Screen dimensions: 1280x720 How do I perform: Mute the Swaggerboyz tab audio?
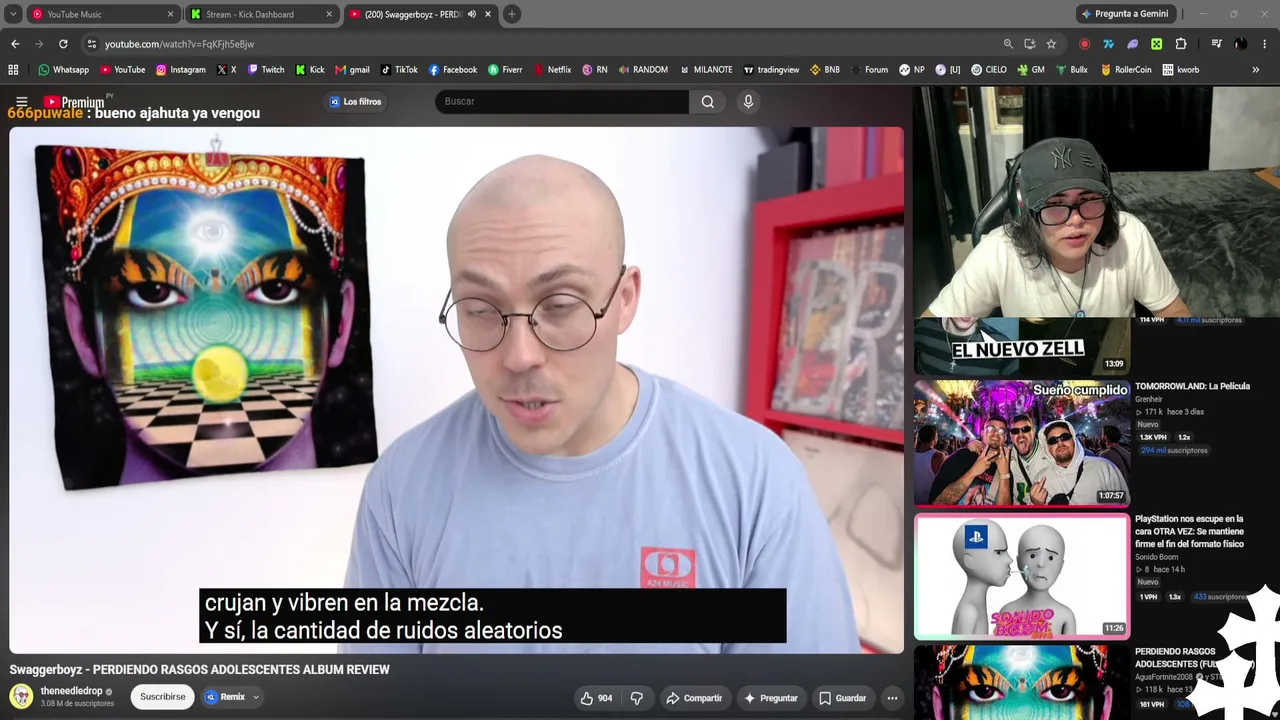click(x=472, y=14)
